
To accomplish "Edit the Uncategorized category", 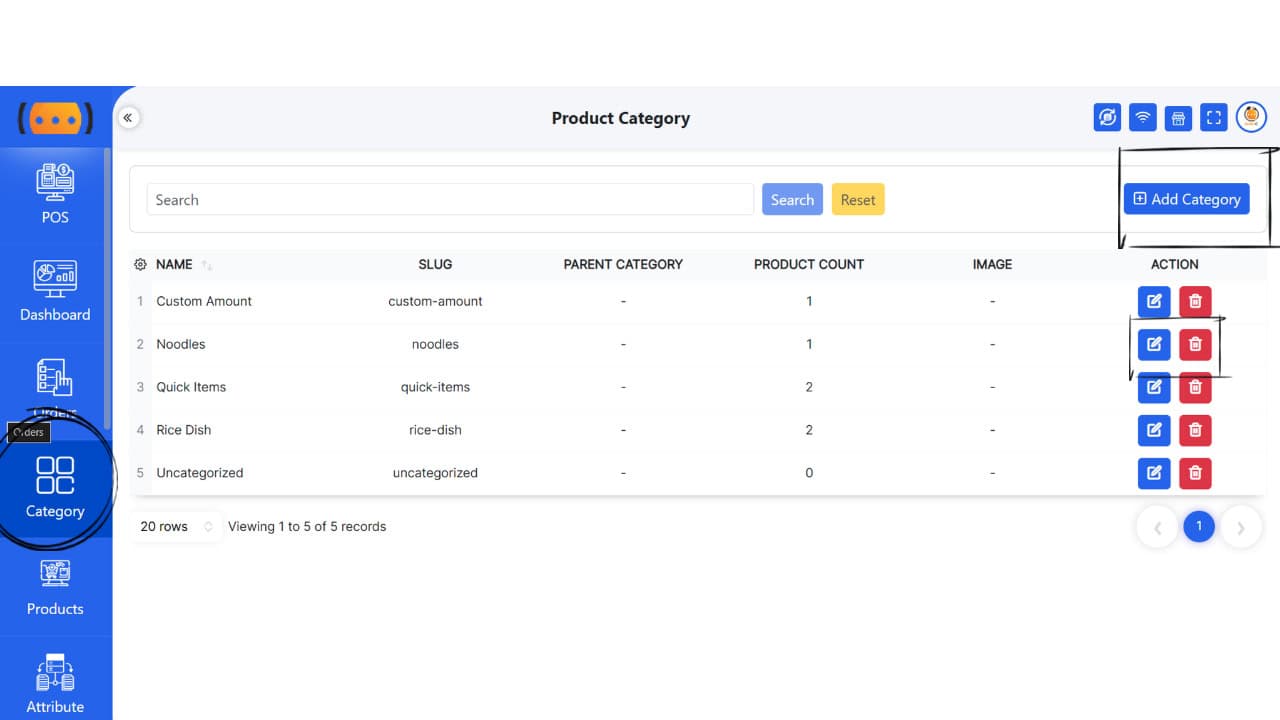I will coord(1154,473).
